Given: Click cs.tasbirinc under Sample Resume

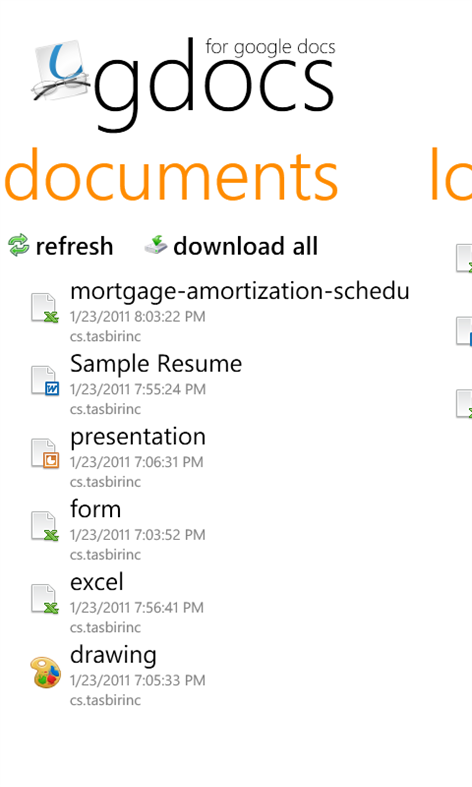Looking at the screenshot, I should click(105, 409).
